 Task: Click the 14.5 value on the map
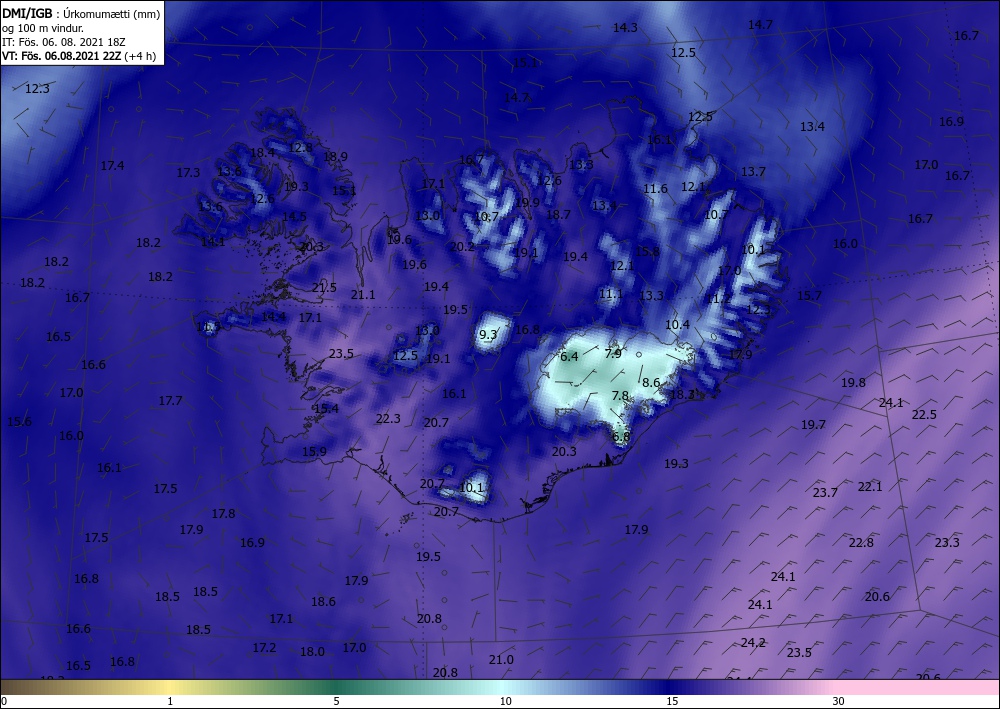pos(294,217)
